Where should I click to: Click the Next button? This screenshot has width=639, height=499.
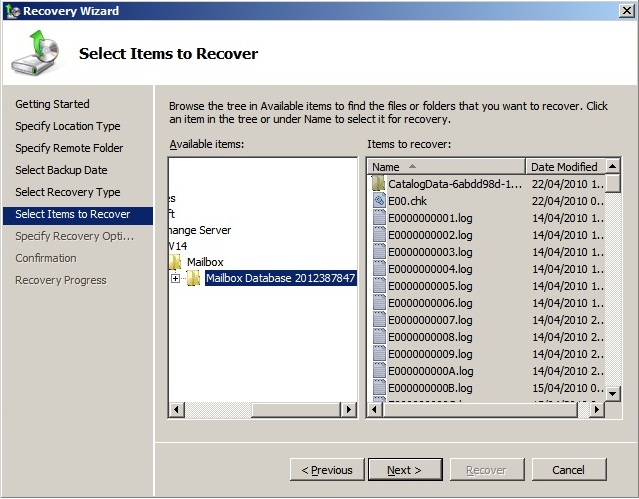[x=405, y=470]
